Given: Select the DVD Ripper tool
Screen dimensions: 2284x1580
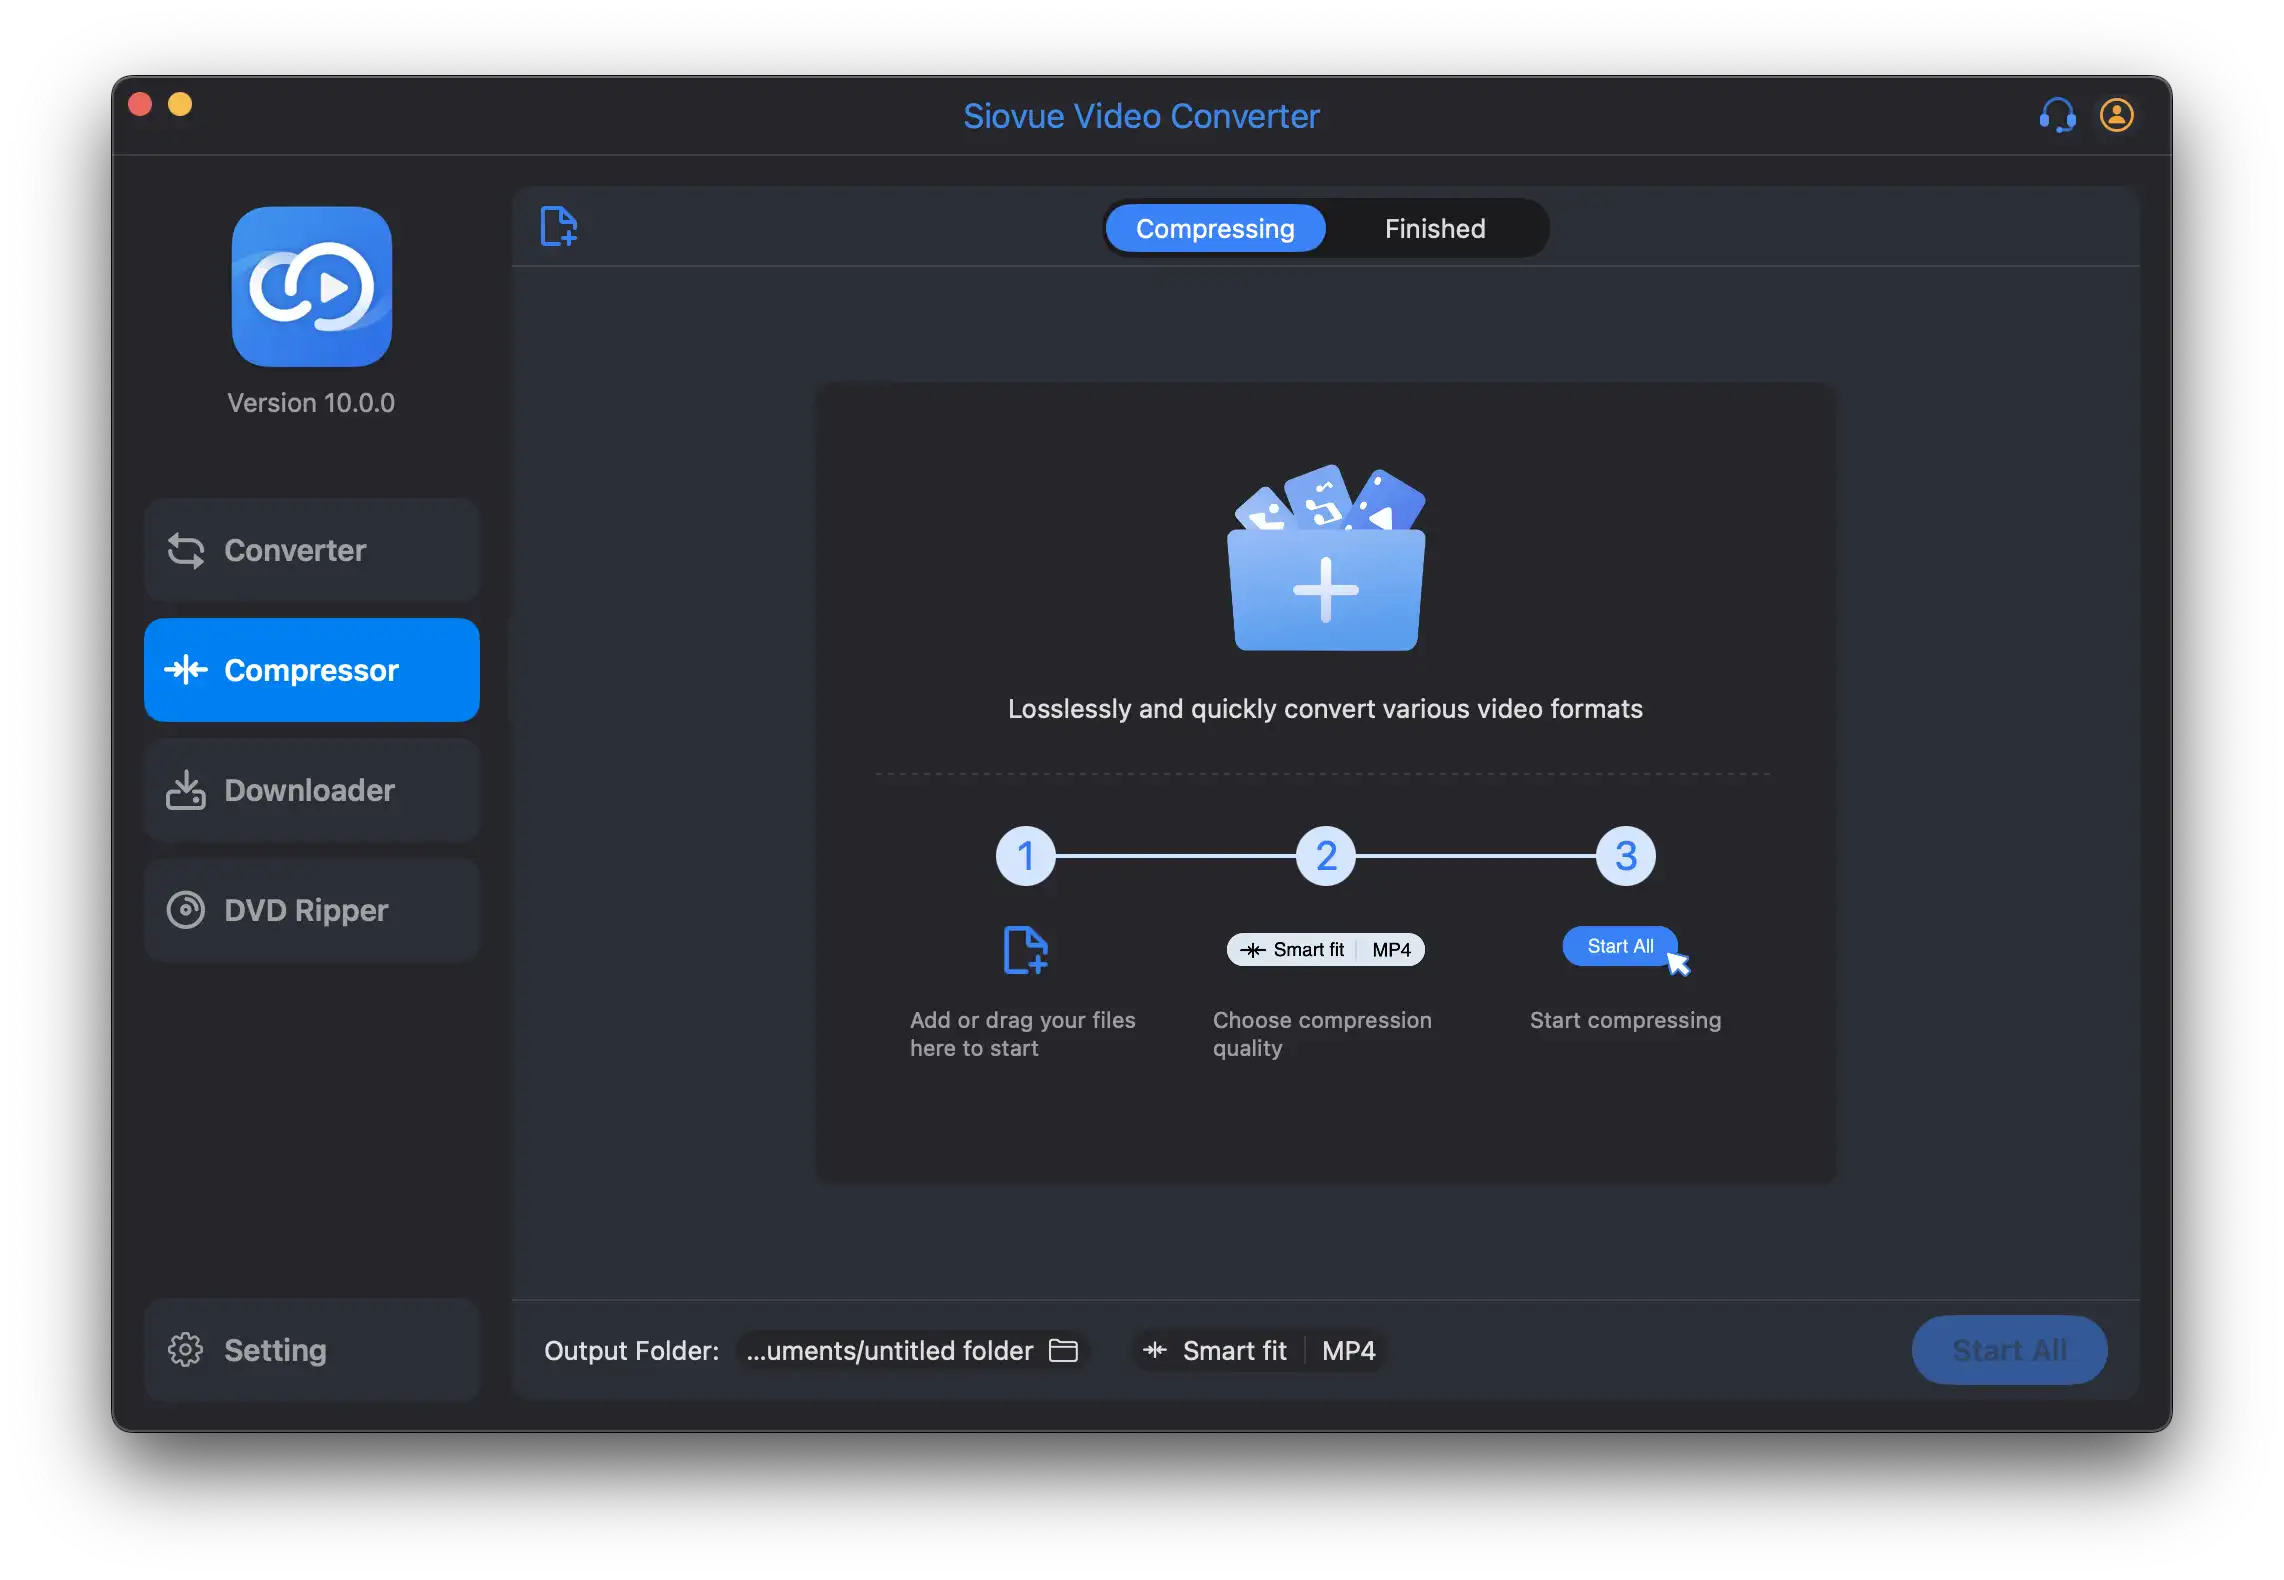Looking at the screenshot, I should point(309,910).
